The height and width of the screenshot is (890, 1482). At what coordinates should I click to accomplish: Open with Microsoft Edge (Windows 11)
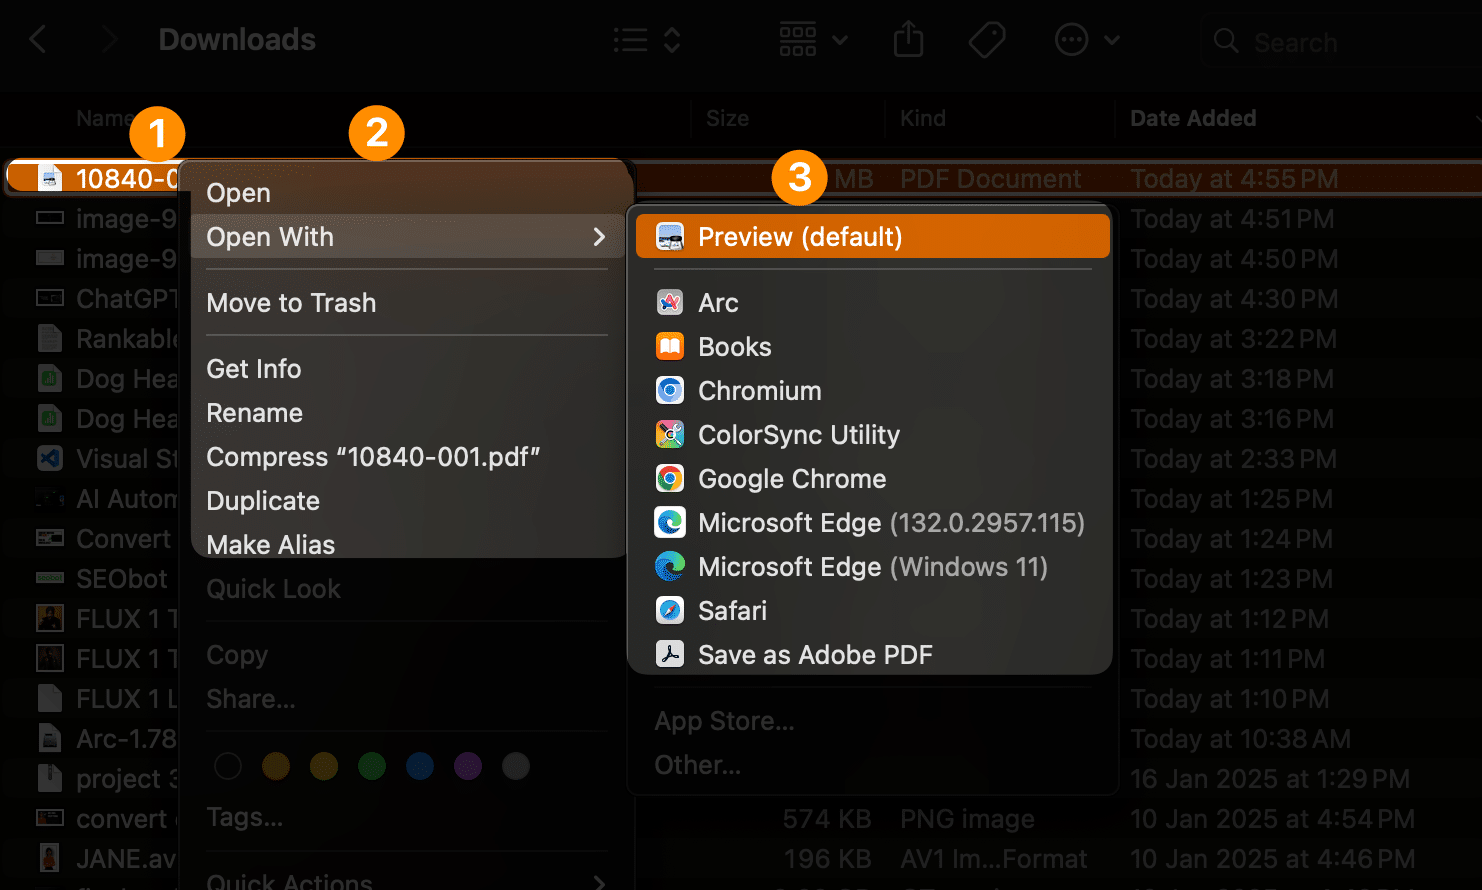point(872,567)
